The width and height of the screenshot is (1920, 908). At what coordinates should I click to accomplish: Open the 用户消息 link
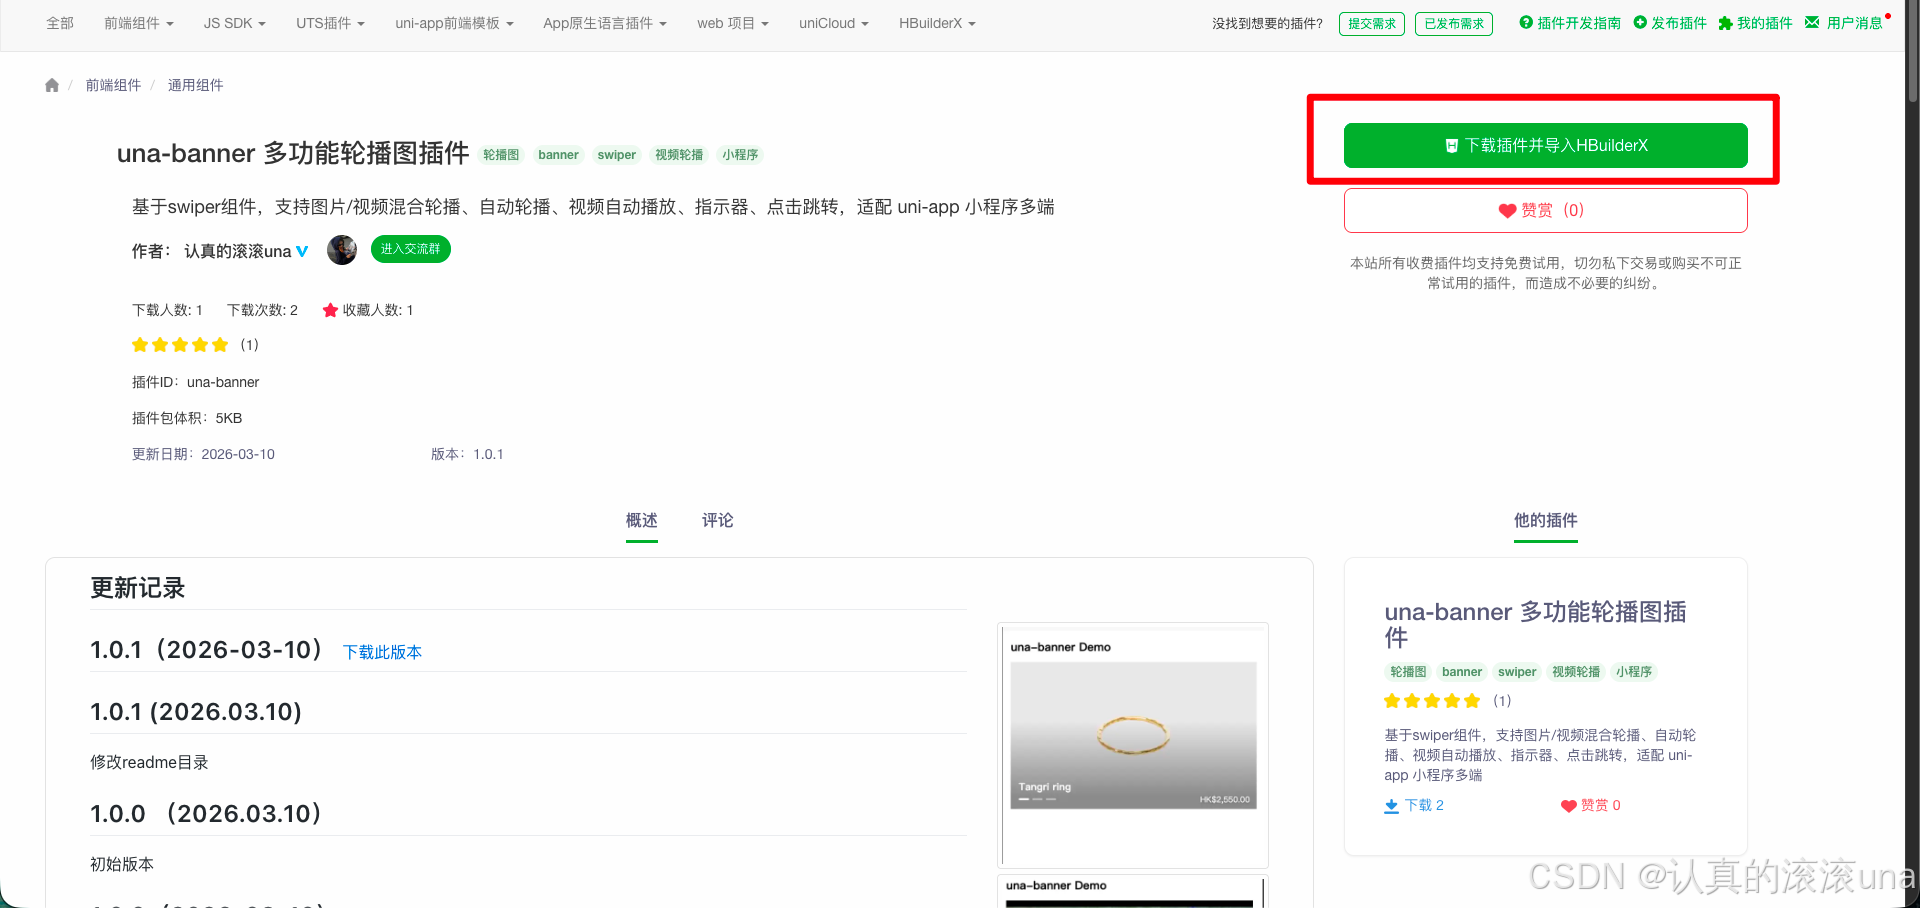1855,23
